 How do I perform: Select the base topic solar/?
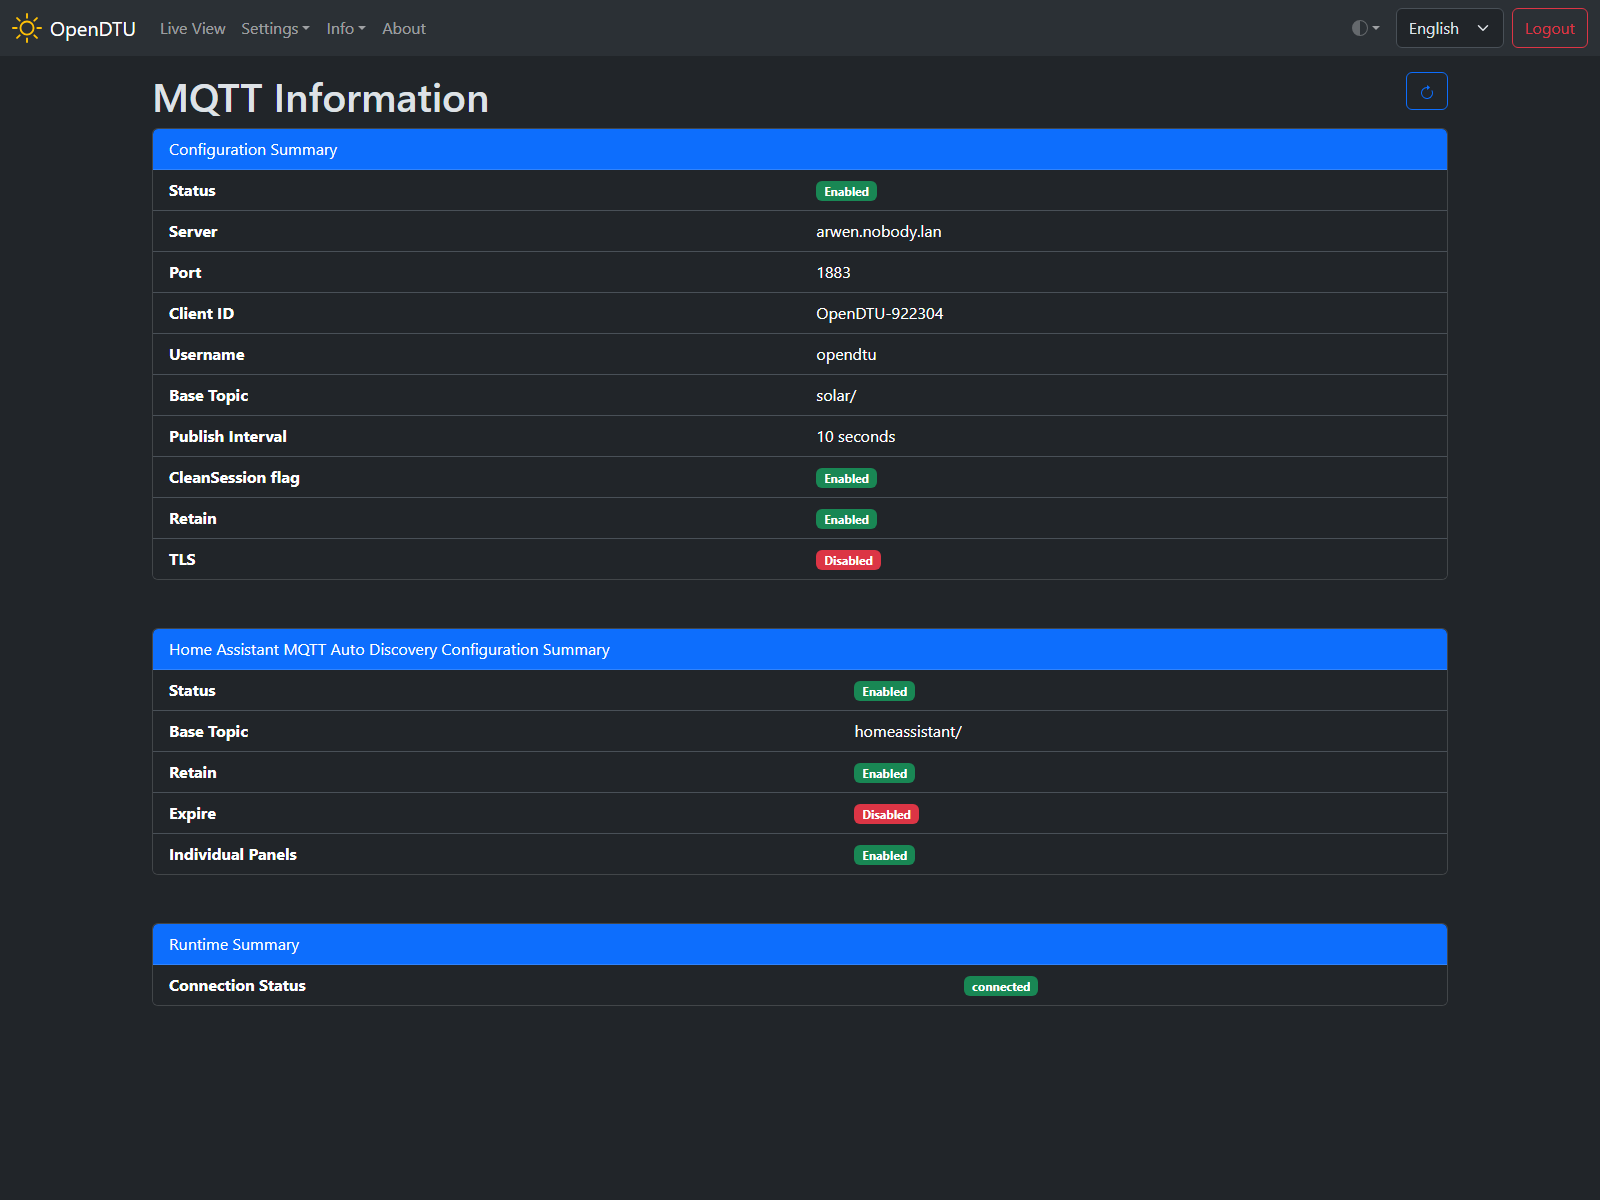(x=836, y=395)
